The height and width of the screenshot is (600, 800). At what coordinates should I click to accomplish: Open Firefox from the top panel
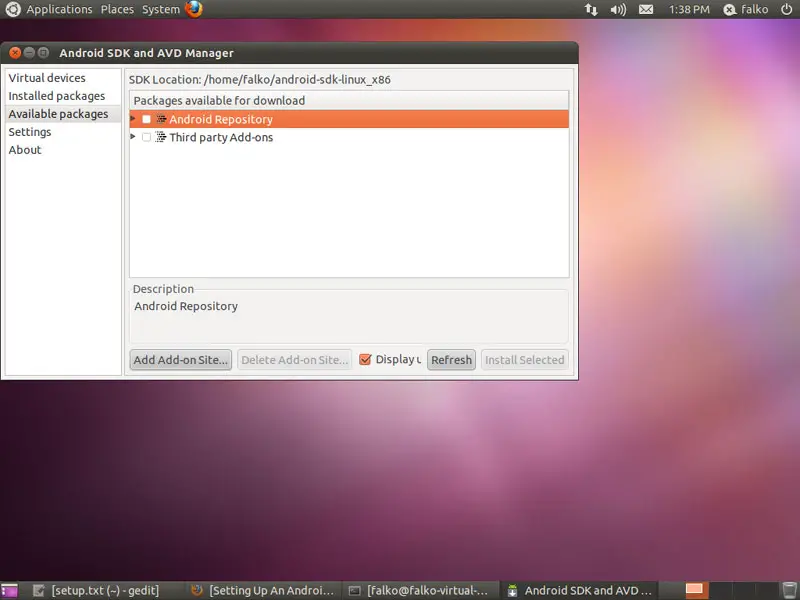[x=194, y=9]
